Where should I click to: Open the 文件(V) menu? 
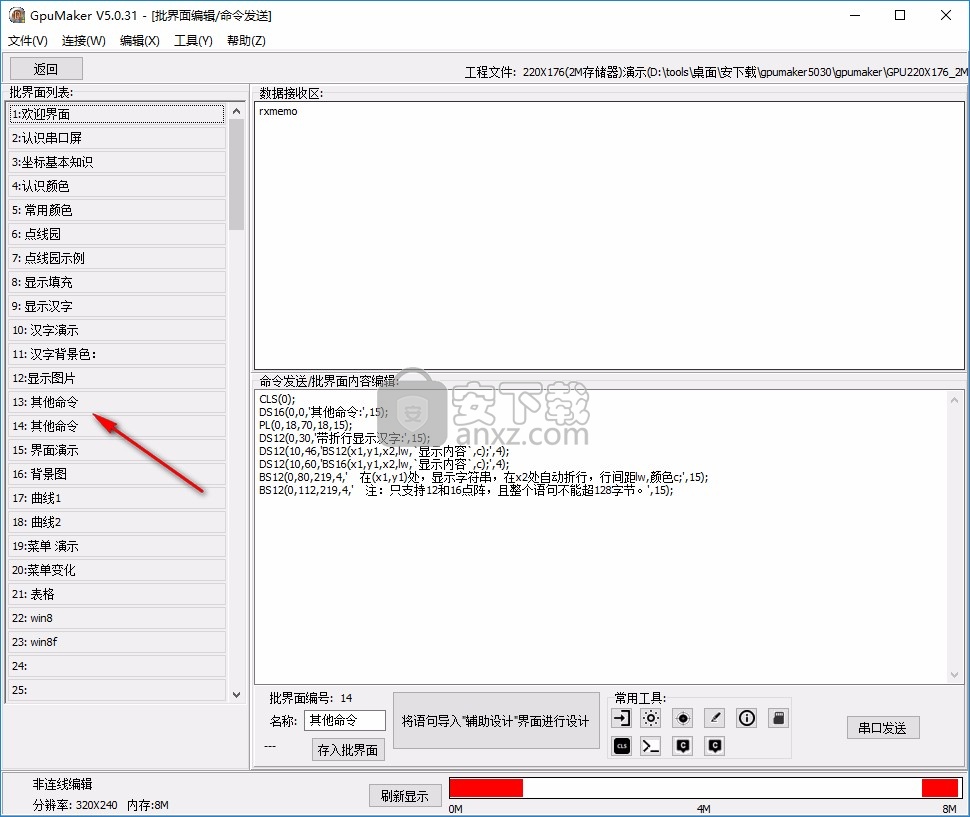tap(27, 41)
